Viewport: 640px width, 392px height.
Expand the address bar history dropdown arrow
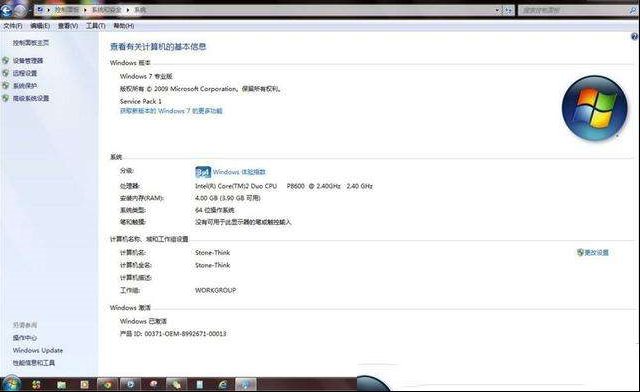click(x=498, y=10)
